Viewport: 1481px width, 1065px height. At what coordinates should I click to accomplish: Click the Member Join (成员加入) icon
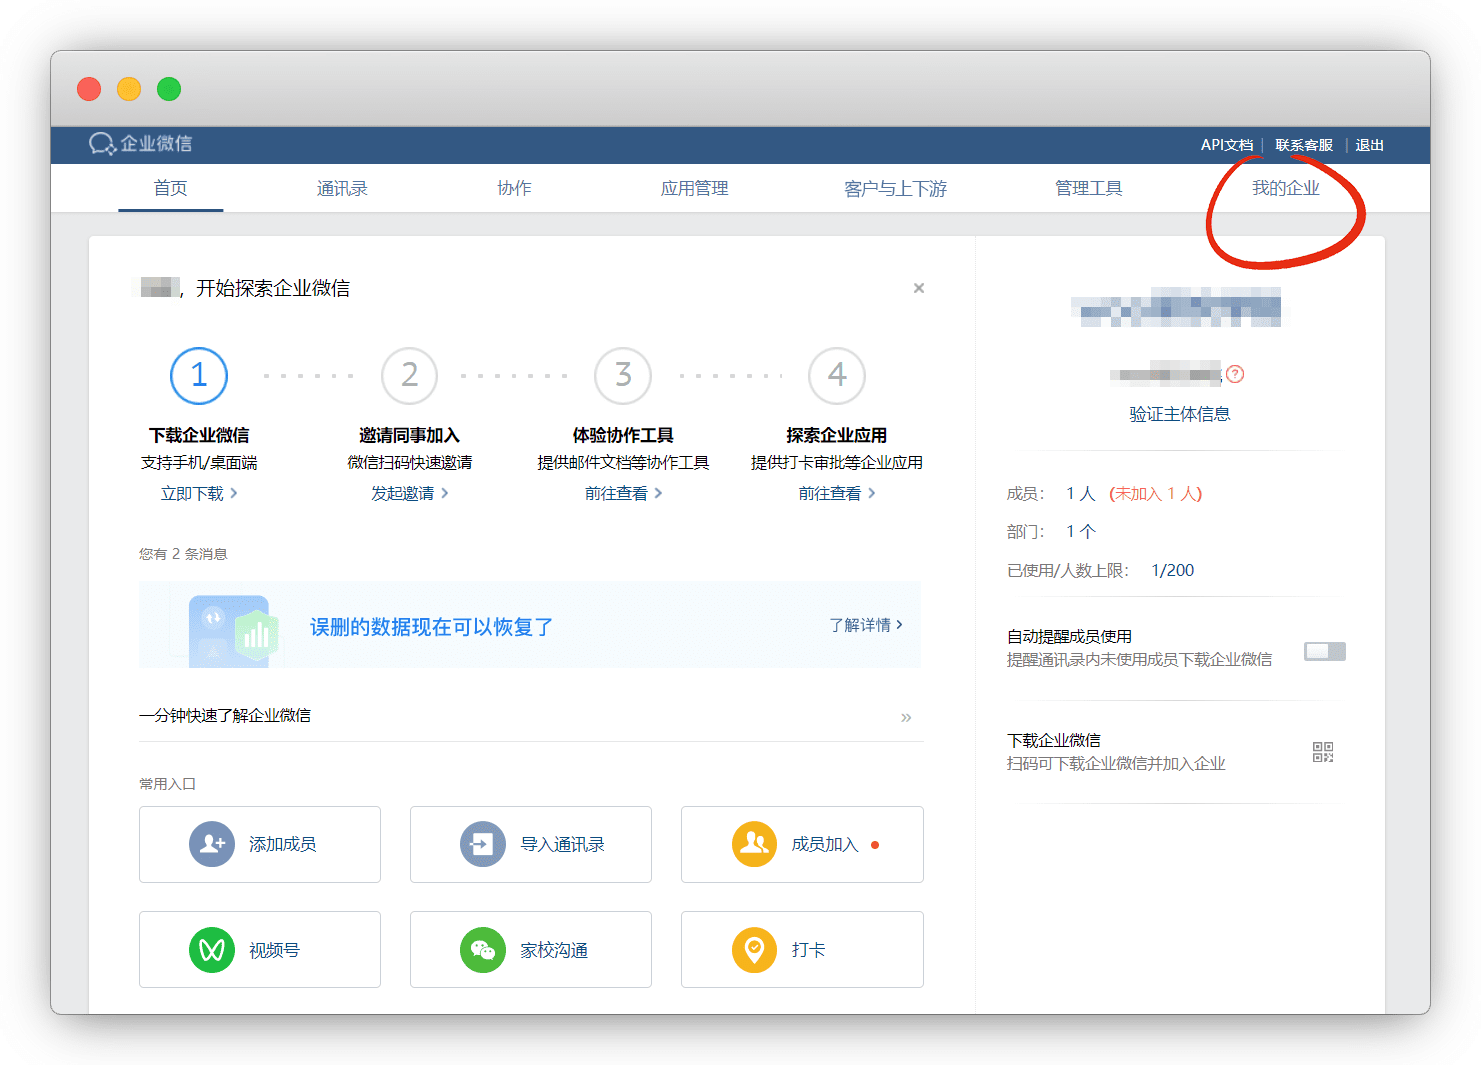point(754,844)
